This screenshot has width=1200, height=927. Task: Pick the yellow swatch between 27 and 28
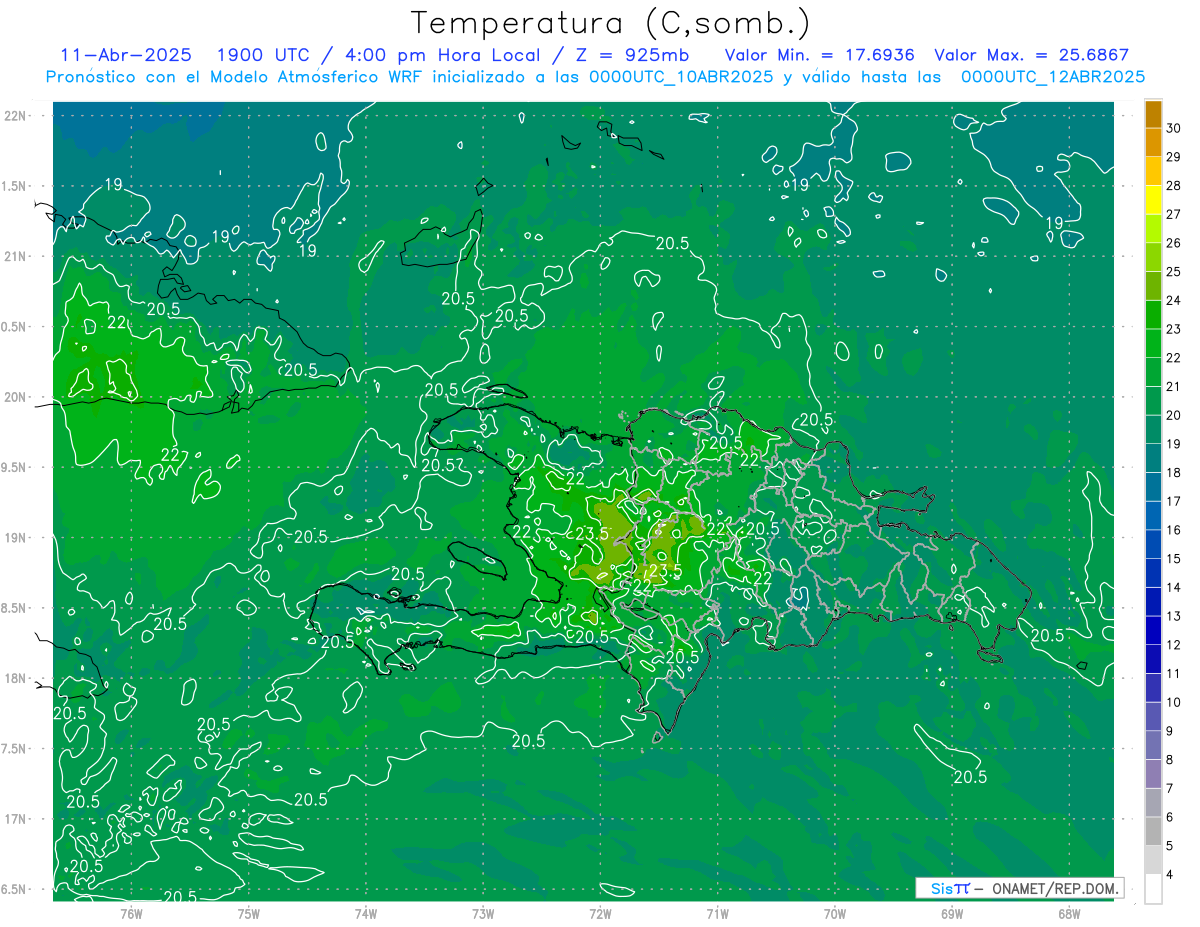coord(1154,200)
